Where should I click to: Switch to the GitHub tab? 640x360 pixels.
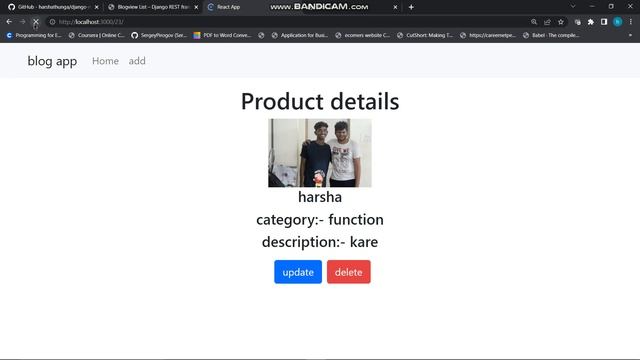tap(53, 7)
